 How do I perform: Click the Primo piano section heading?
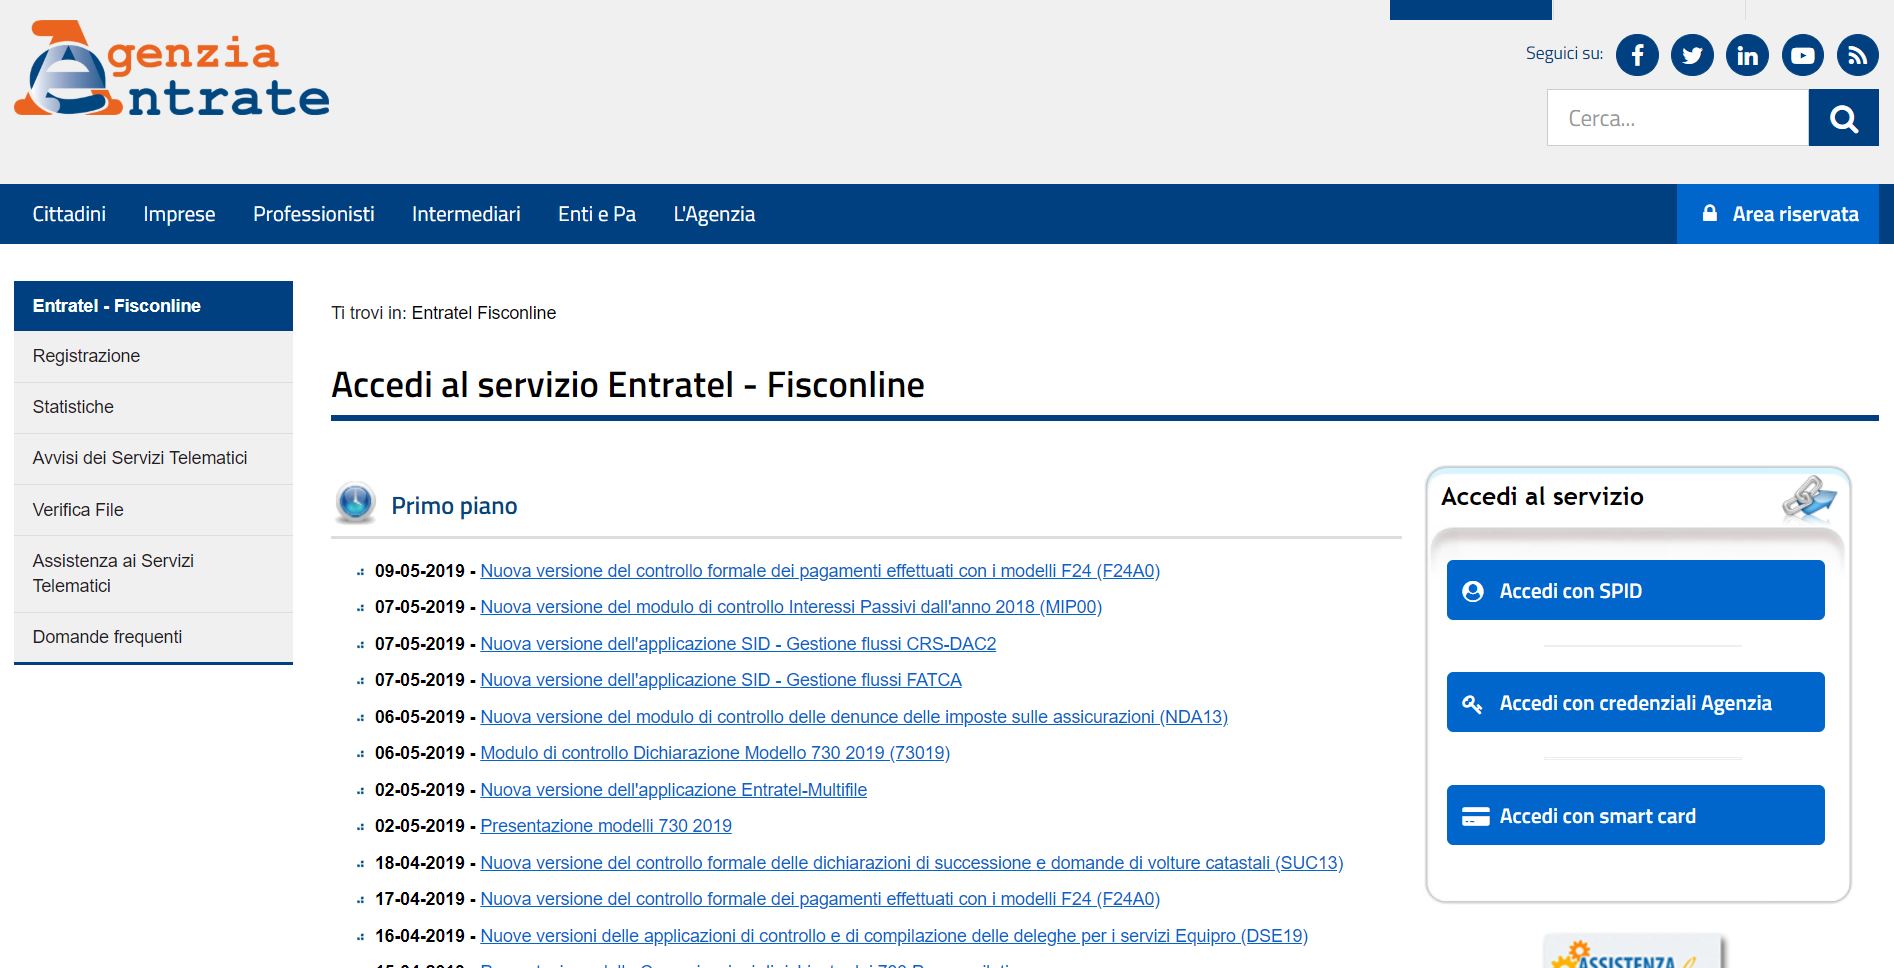454,506
